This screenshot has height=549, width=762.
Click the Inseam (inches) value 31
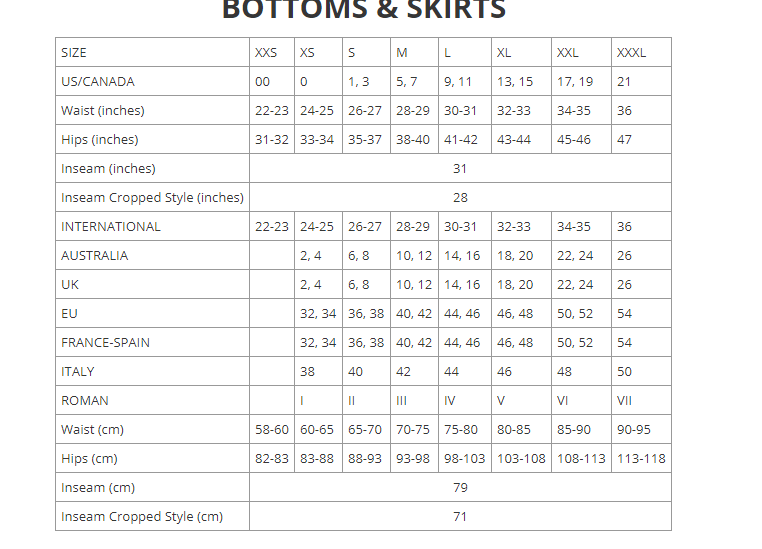(x=460, y=168)
